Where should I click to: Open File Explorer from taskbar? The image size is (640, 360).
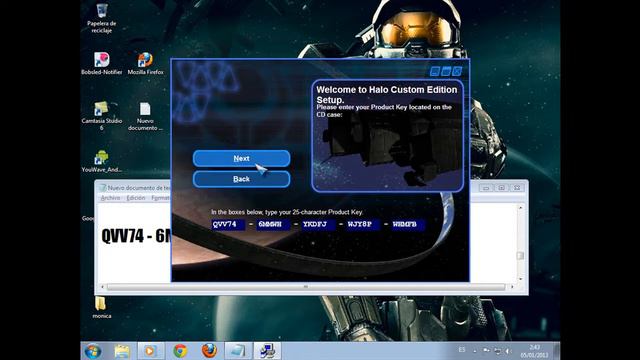(122, 351)
